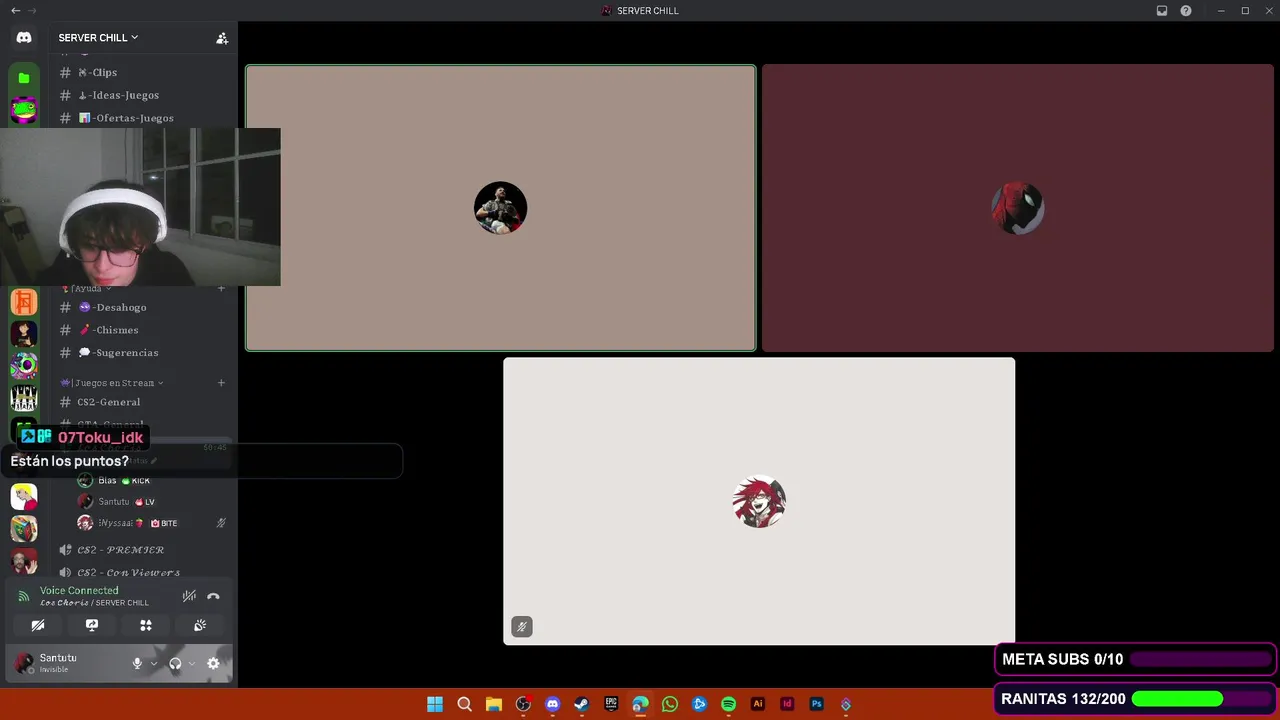Click the Voice Connected status text
The height and width of the screenshot is (720, 1280).
coord(79,590)
